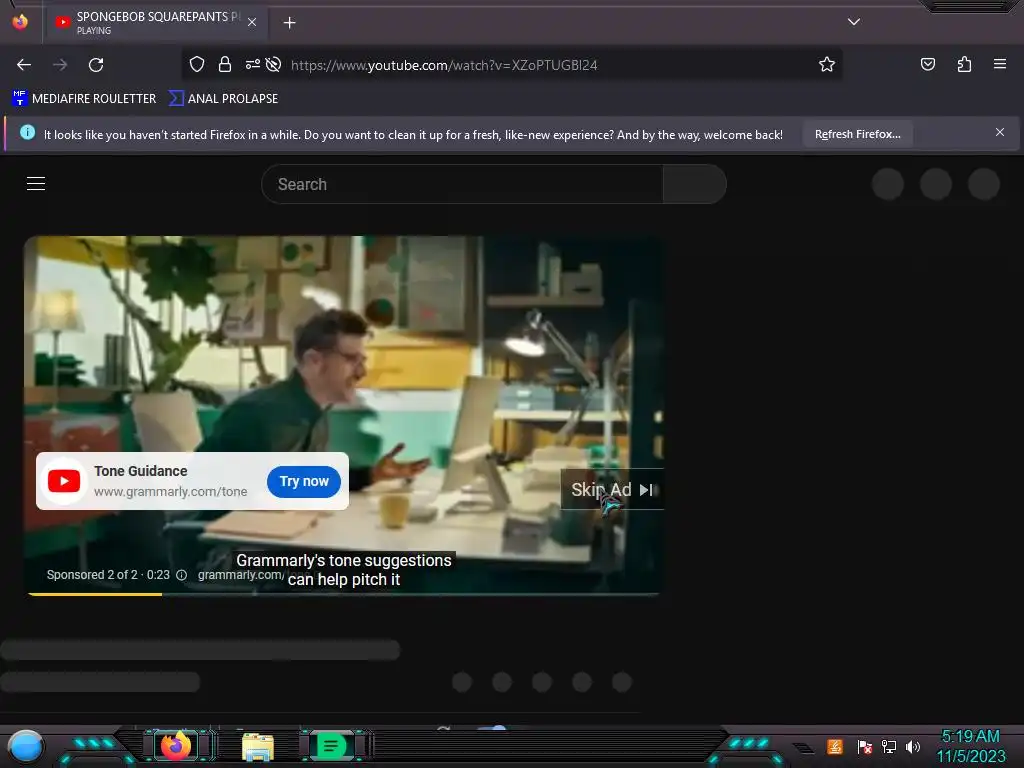Click the YouTube logo on the ad card
This screenshot has width=1024, height=768.
point(64,481)
